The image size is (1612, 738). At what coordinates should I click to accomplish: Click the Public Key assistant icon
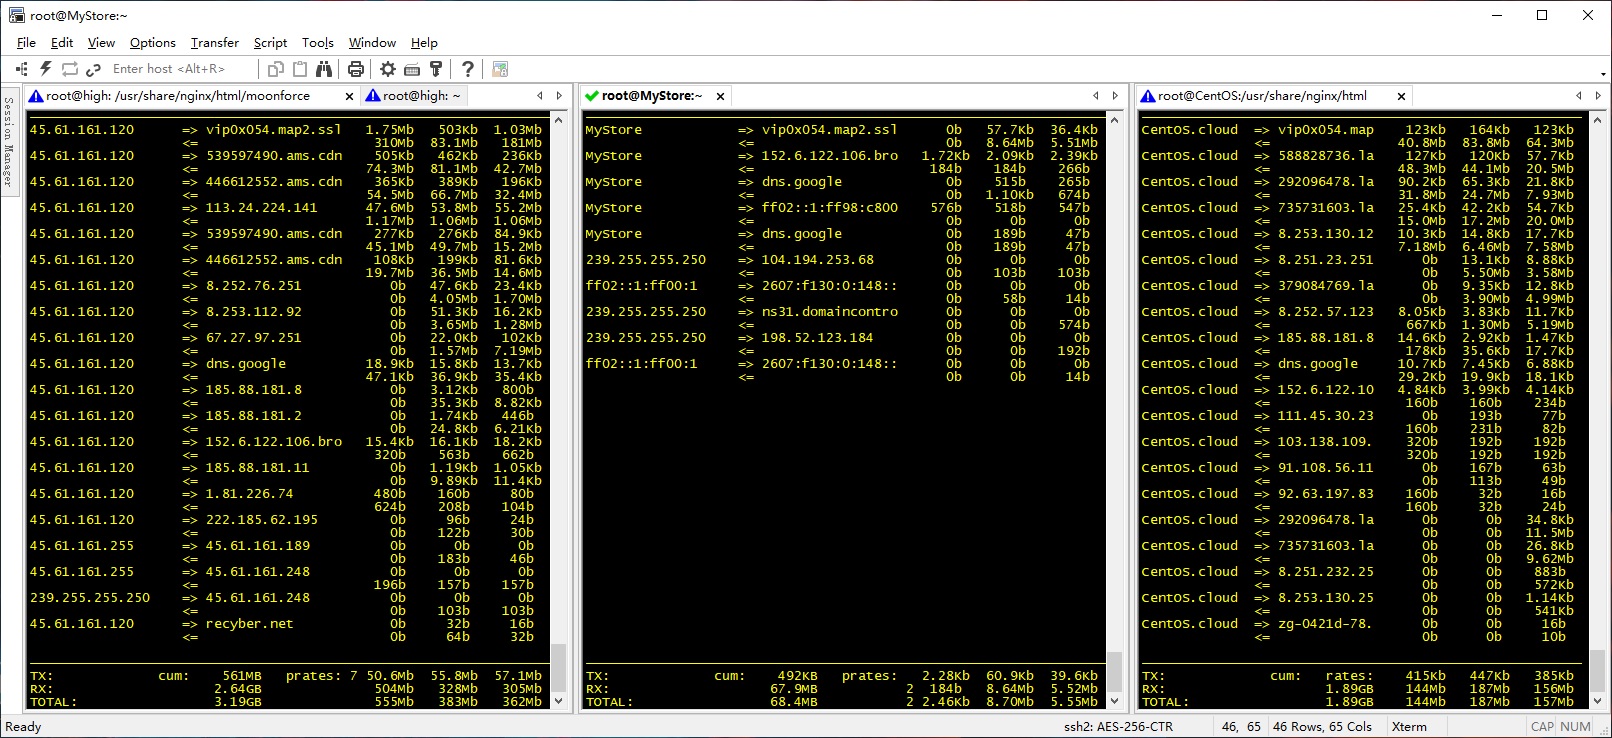(436, 69)
